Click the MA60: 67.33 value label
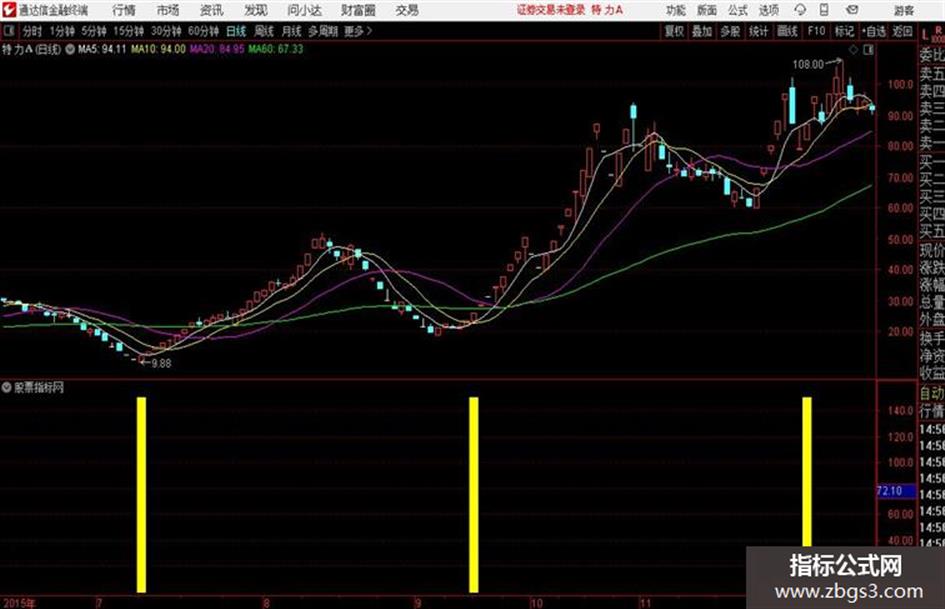 [x=276, y=49]
